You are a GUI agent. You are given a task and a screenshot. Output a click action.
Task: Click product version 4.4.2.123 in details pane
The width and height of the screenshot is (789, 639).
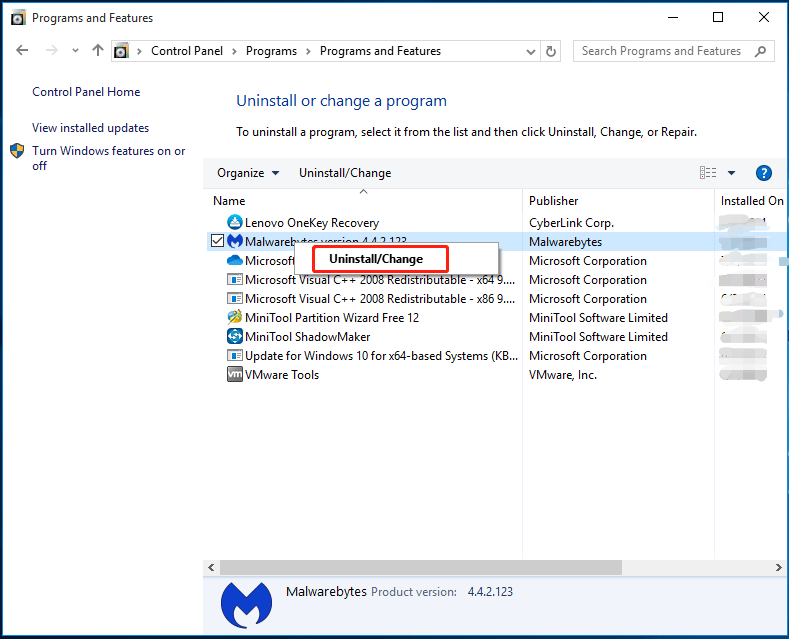490,592
